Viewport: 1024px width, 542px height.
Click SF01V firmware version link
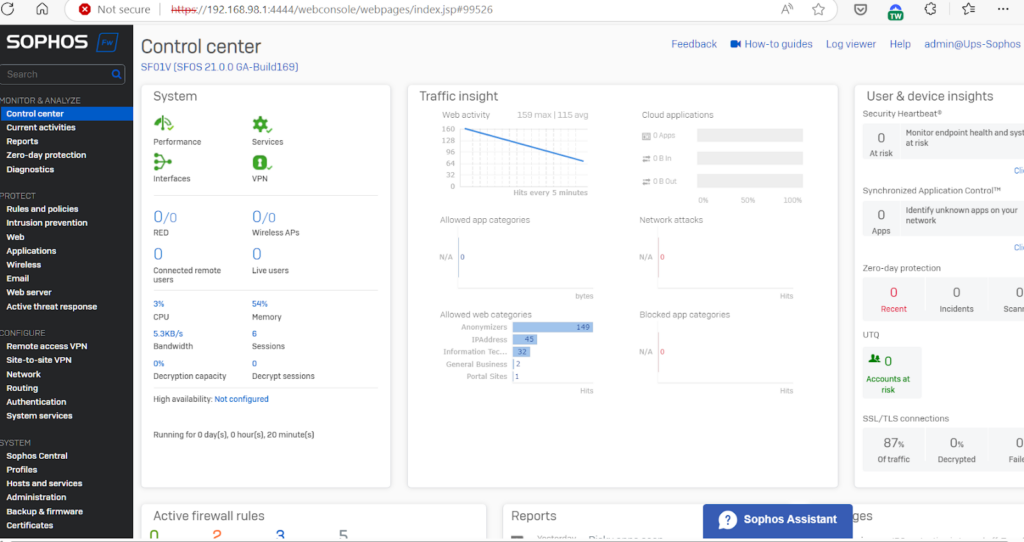click(219, 67)
